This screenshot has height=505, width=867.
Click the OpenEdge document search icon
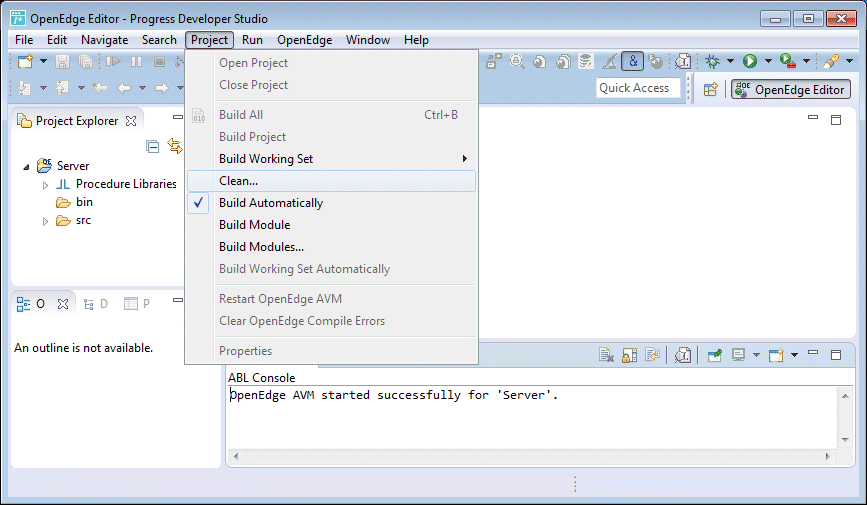pyautogui.click(x=683, y=61)
